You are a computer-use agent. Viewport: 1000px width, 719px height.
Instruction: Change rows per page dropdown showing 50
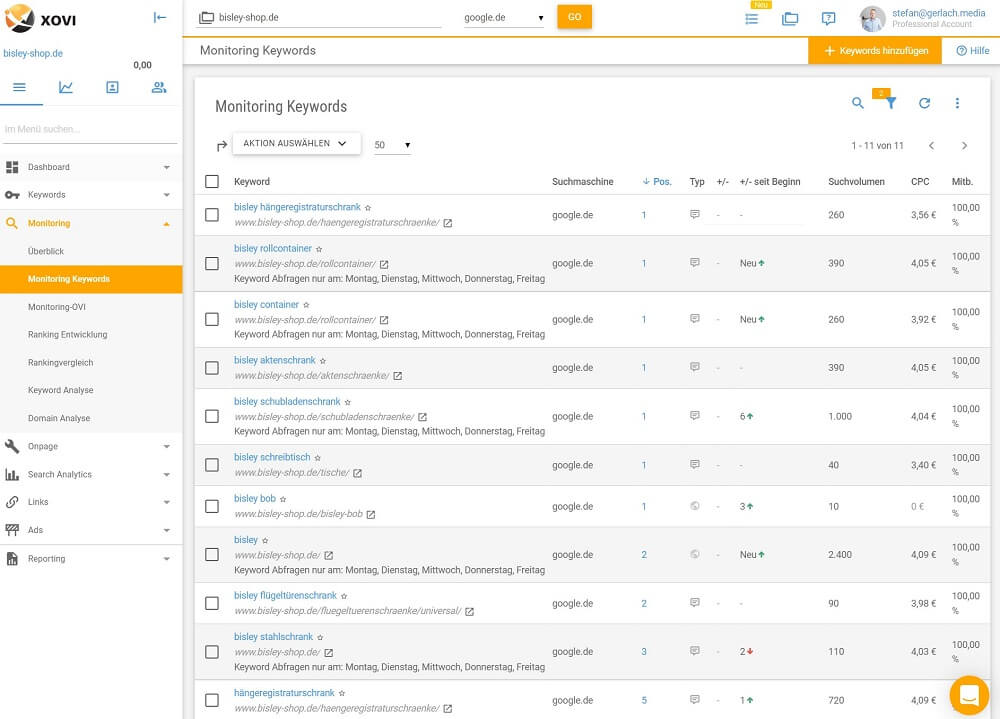coord(392,146)
